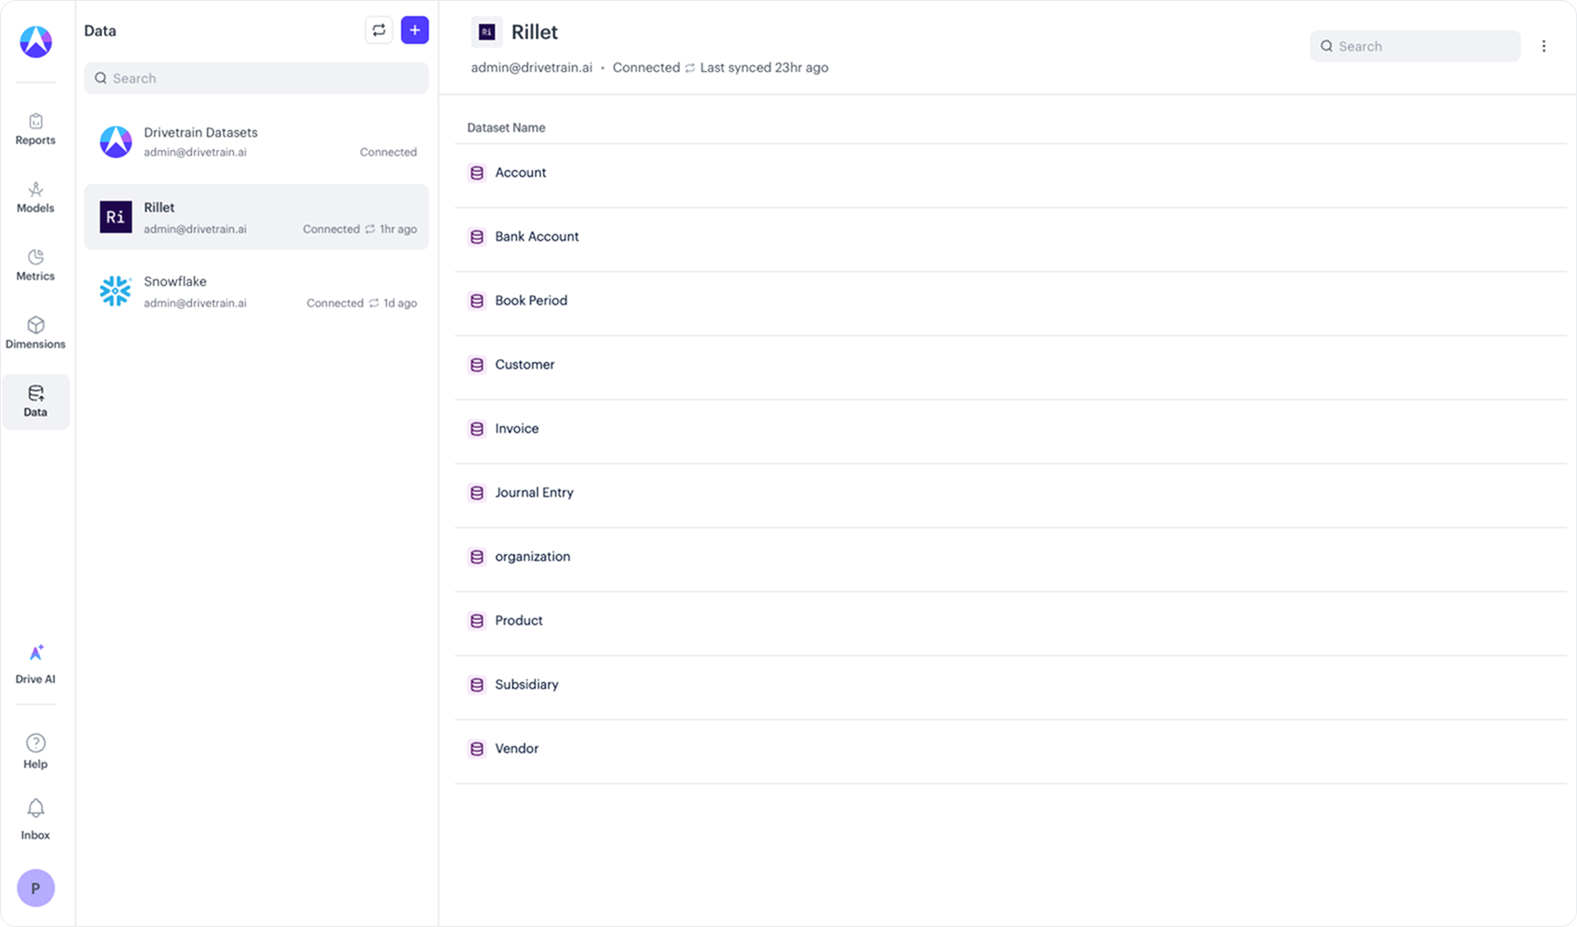Viewport: 1577px width, 927px height.
Task: Open the three-dot more options menu
Action: (x=1544, y=46)
